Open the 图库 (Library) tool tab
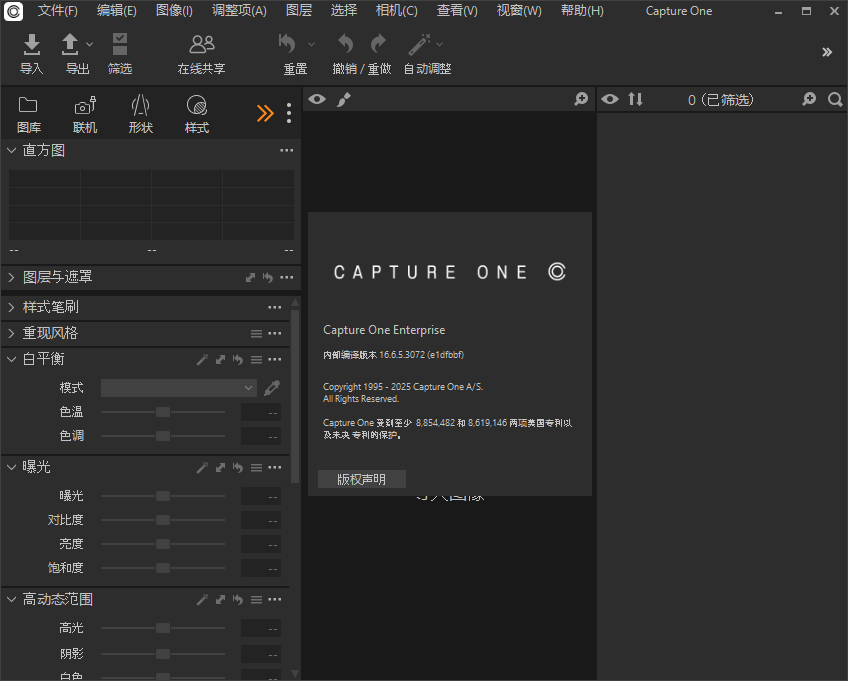The width and height of the screenshot is (848, 681). [28, 112]
